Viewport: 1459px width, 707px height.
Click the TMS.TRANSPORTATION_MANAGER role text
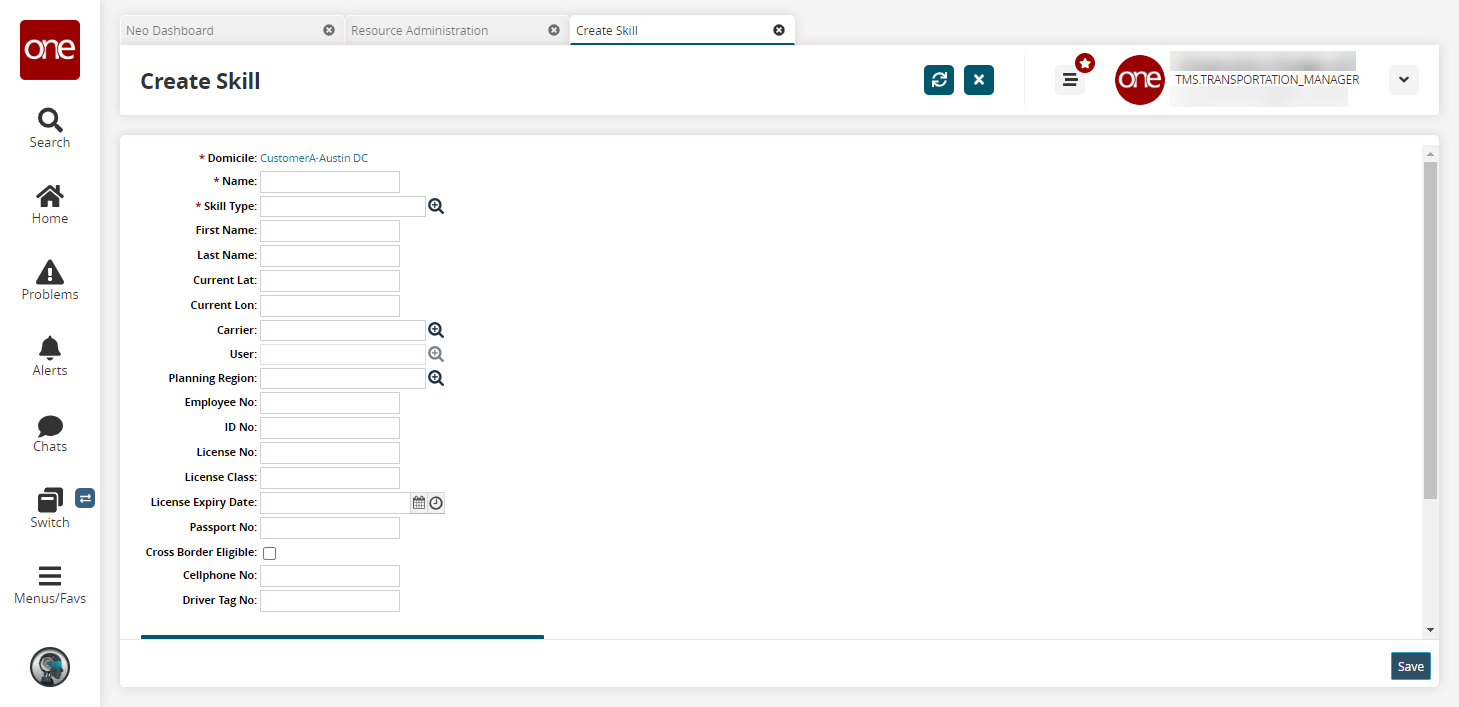pos(1267,80)
